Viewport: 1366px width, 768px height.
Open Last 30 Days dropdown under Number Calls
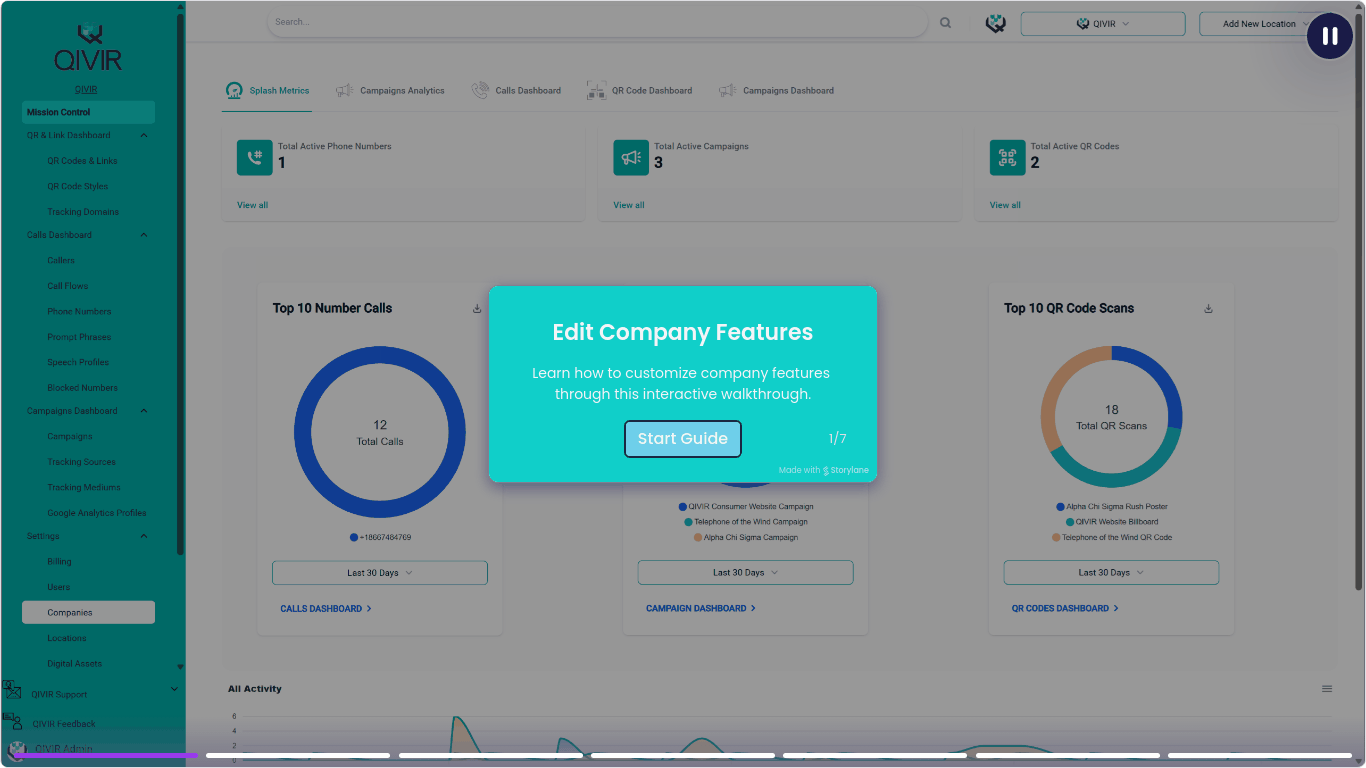coord(380,573)
